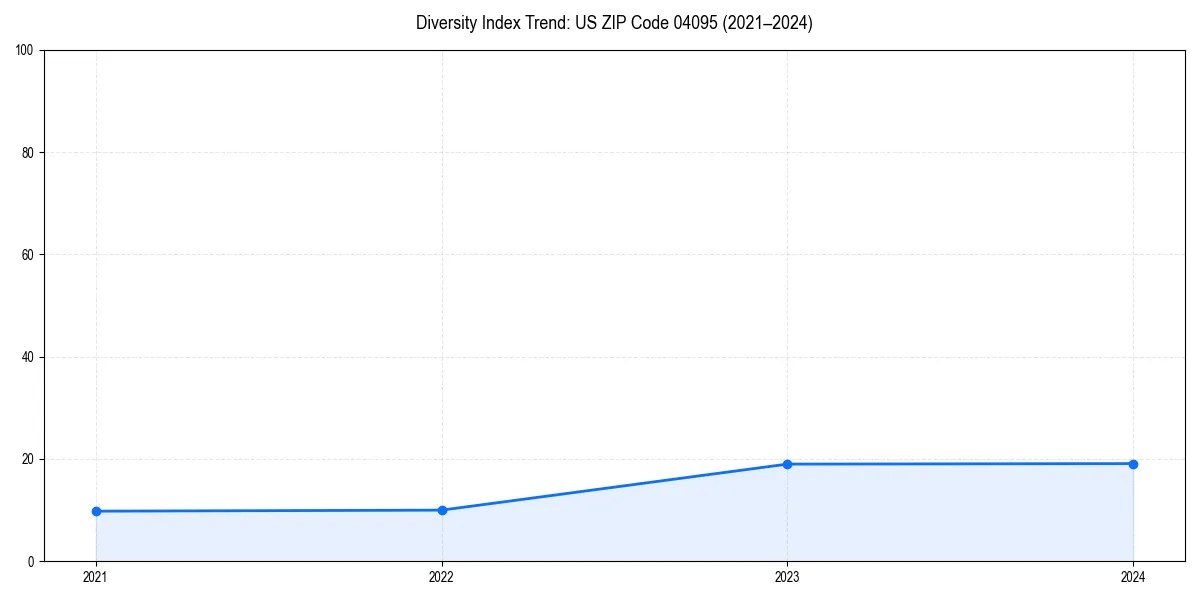The image size is (1200, 600).
Task: Click the y-axis value 20
Action: tap(29, 459)
